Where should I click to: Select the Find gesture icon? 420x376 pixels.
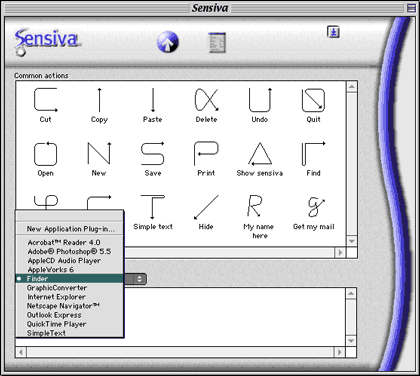(313, 153)
